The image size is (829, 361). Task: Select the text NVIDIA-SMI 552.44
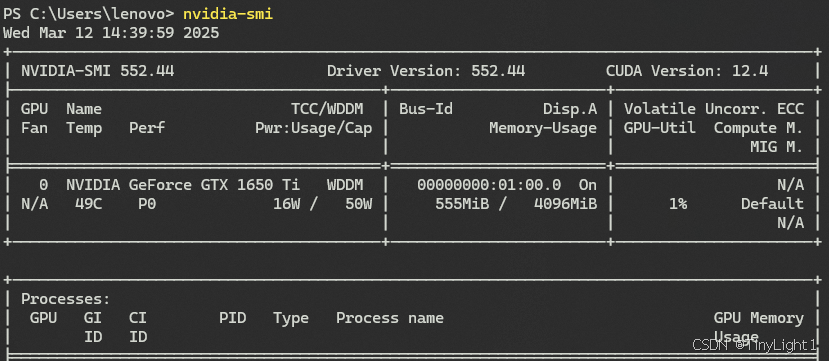(x=97, y=71)
